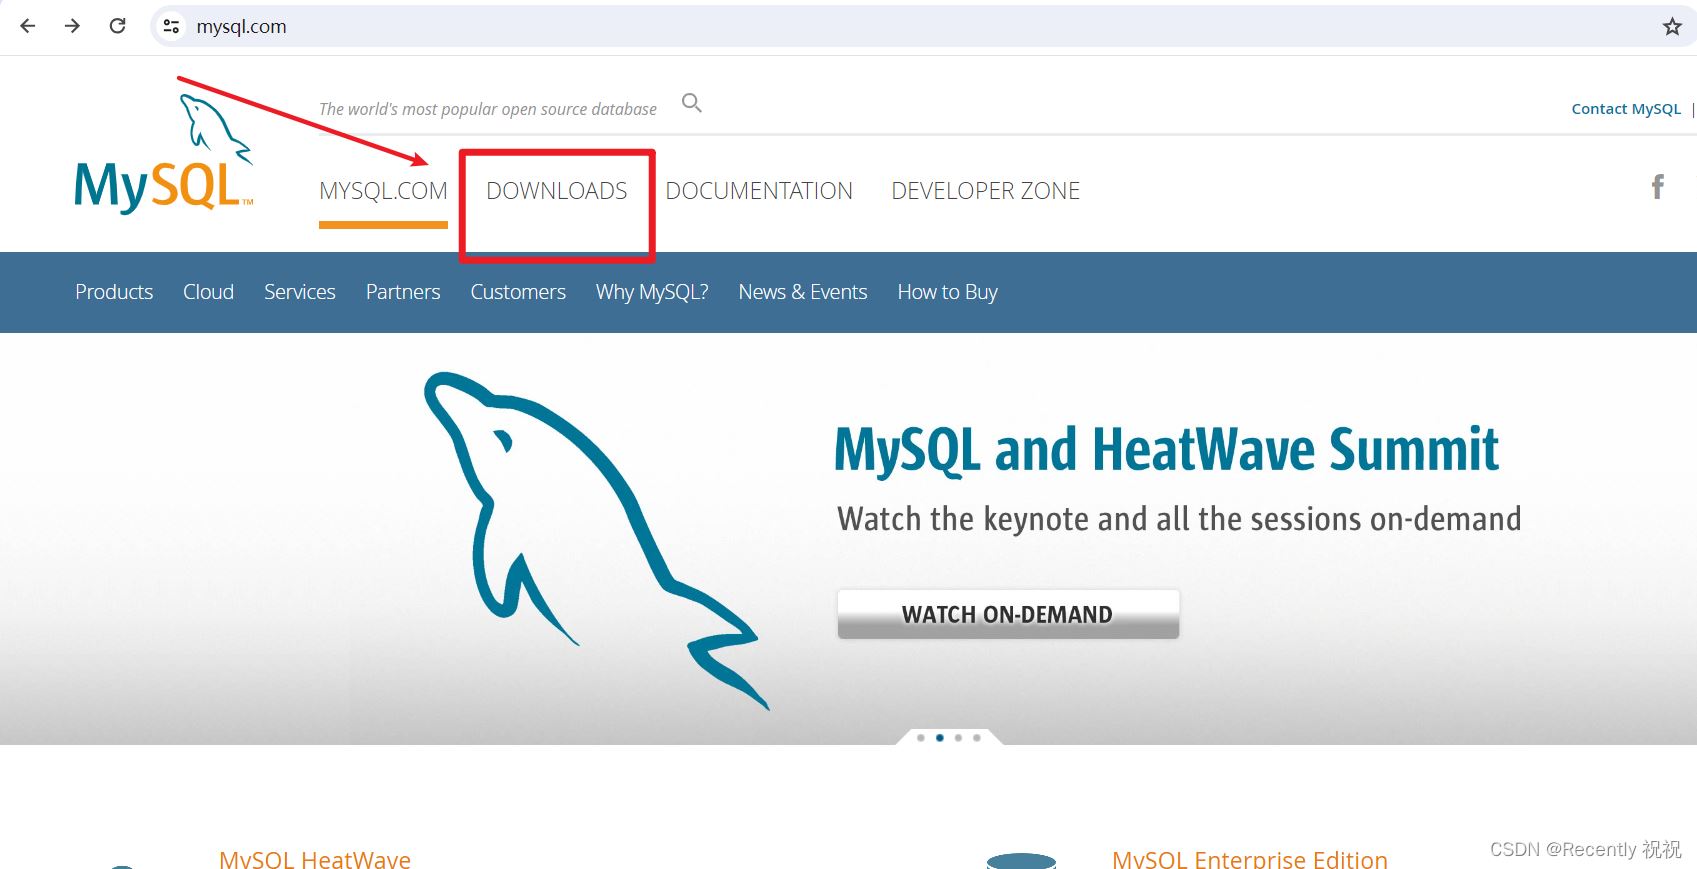Go to DOCUMENTATION tab
Viewport: 1697px width, 869px height.
[x=759, y=191]
